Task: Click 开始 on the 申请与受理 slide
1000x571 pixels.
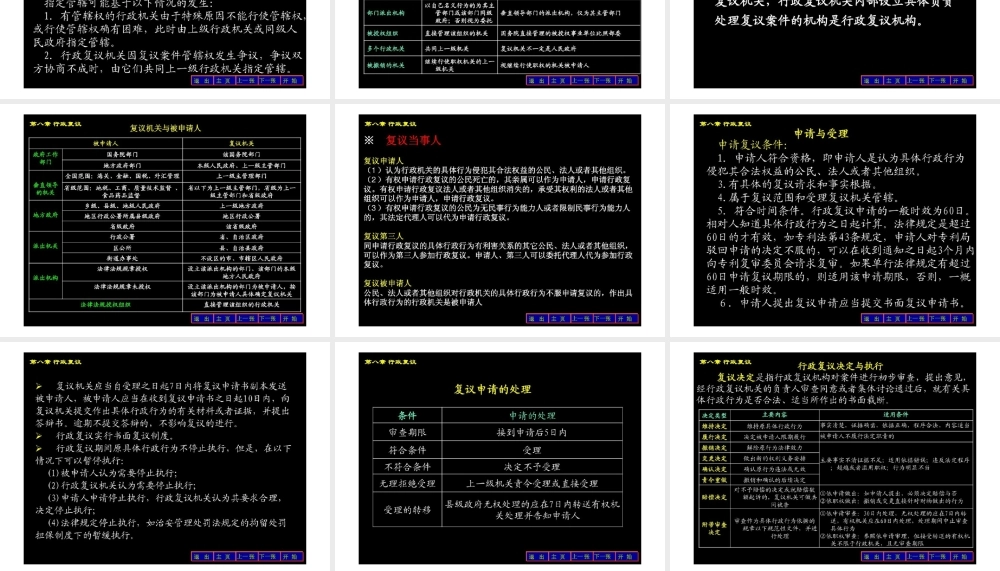Action: point(960,318)
